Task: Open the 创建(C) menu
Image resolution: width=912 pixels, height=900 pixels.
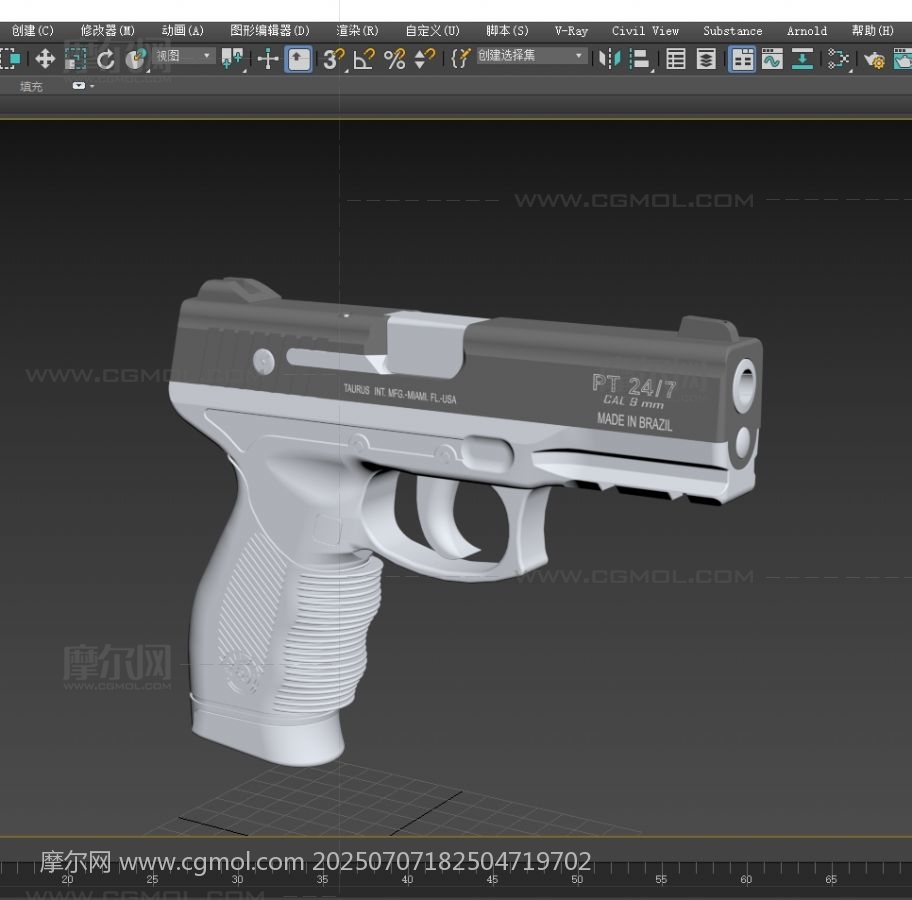Action: (33, 31)
